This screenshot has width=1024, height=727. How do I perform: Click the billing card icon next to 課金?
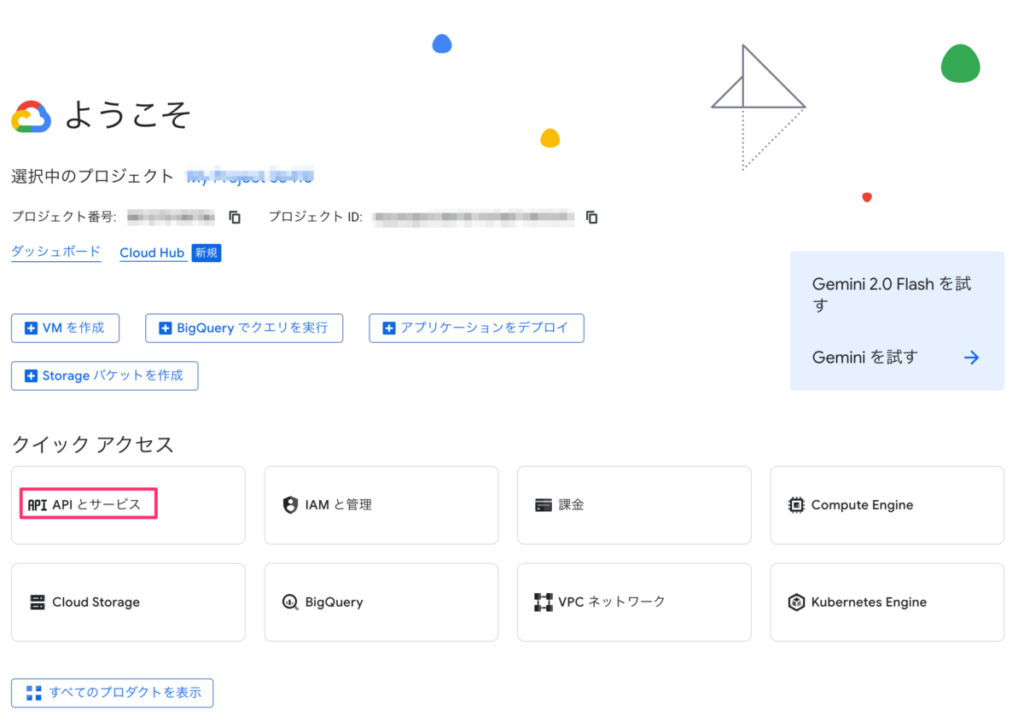pos(543,505)
